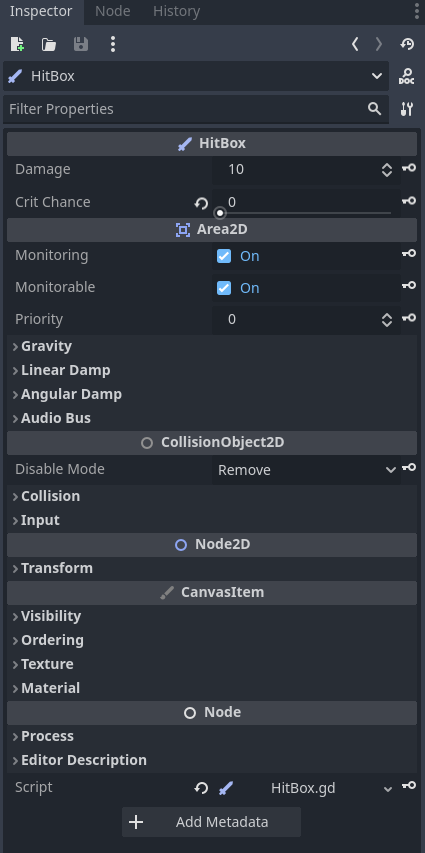Load an existing resource using the folder icon
The image size is (425, 853).
[49, 44]
